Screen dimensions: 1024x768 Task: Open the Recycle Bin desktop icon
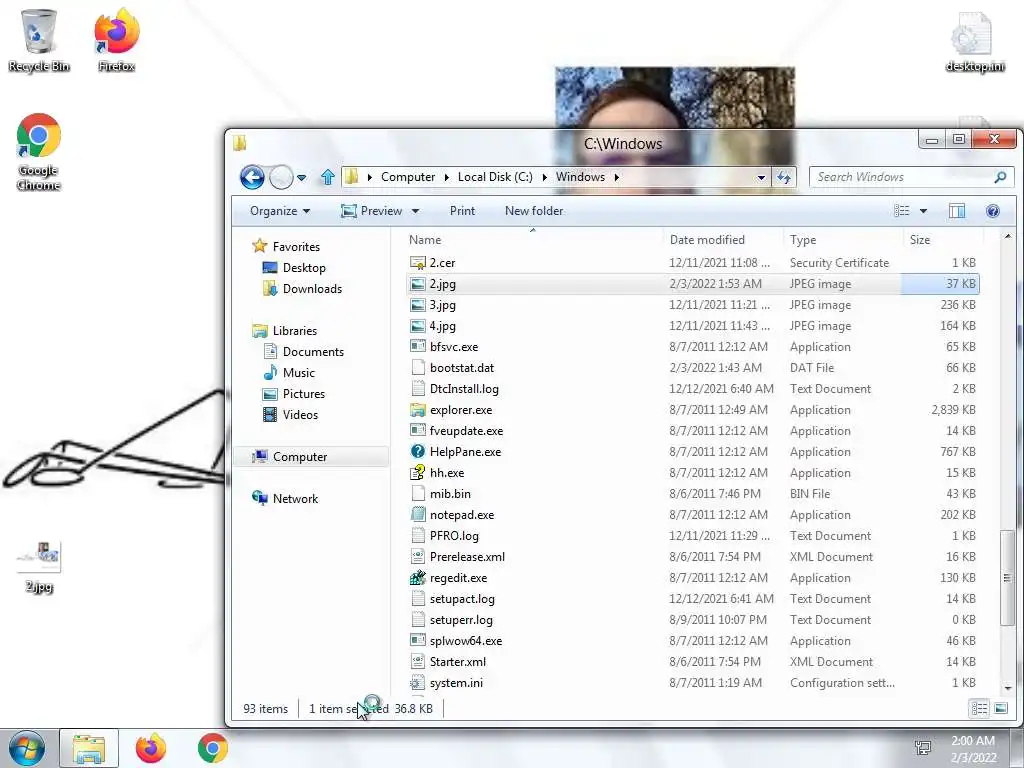pyautogui.click(x=39, y=40)
